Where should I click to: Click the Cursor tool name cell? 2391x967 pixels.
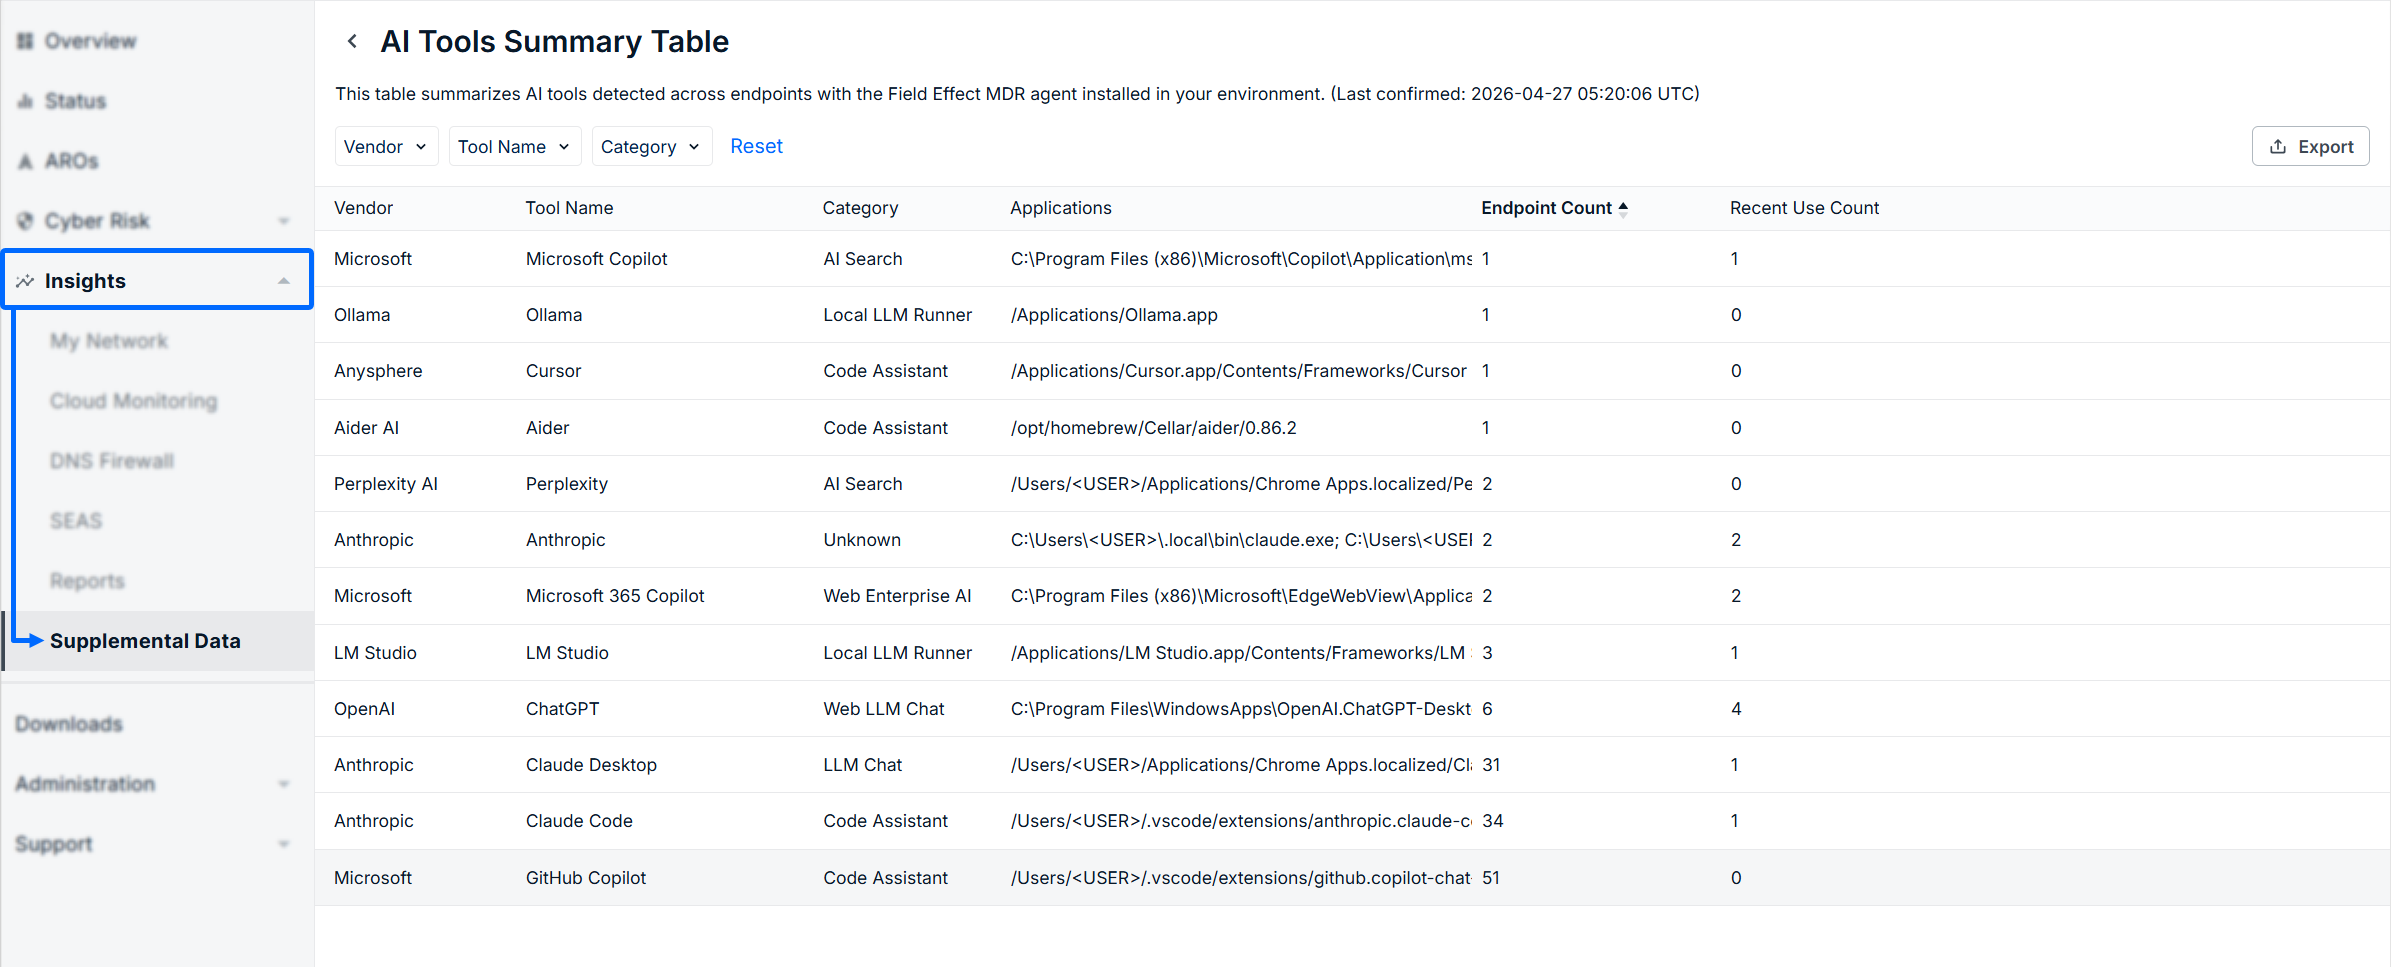553,371
